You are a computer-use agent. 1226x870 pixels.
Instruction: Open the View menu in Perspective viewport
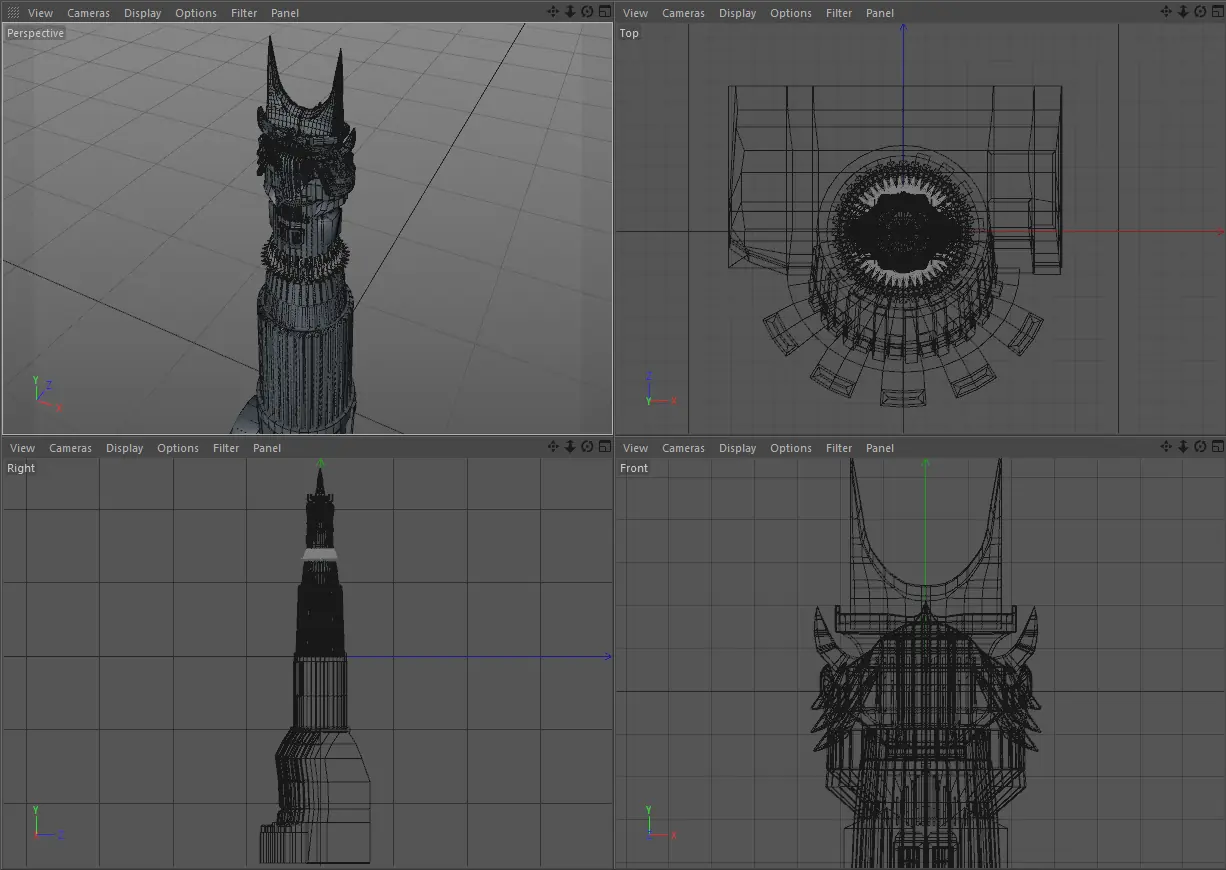pos(41,13)
